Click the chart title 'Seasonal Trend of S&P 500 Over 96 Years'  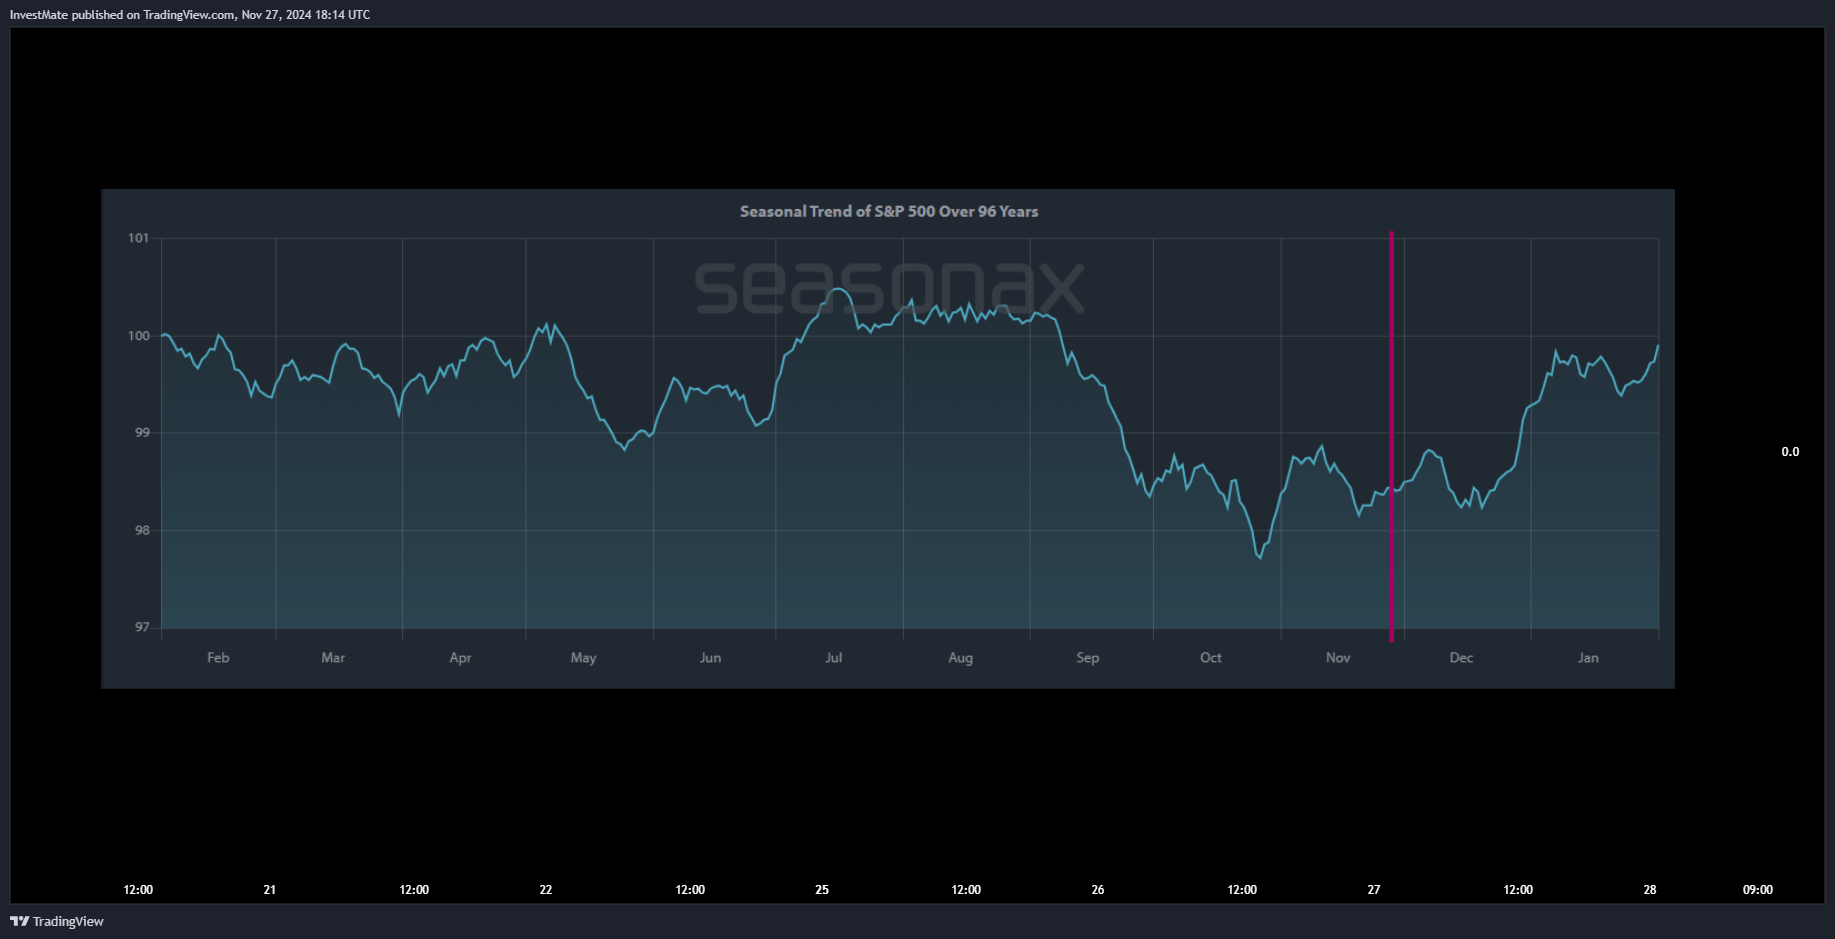(x=889, y=211)
